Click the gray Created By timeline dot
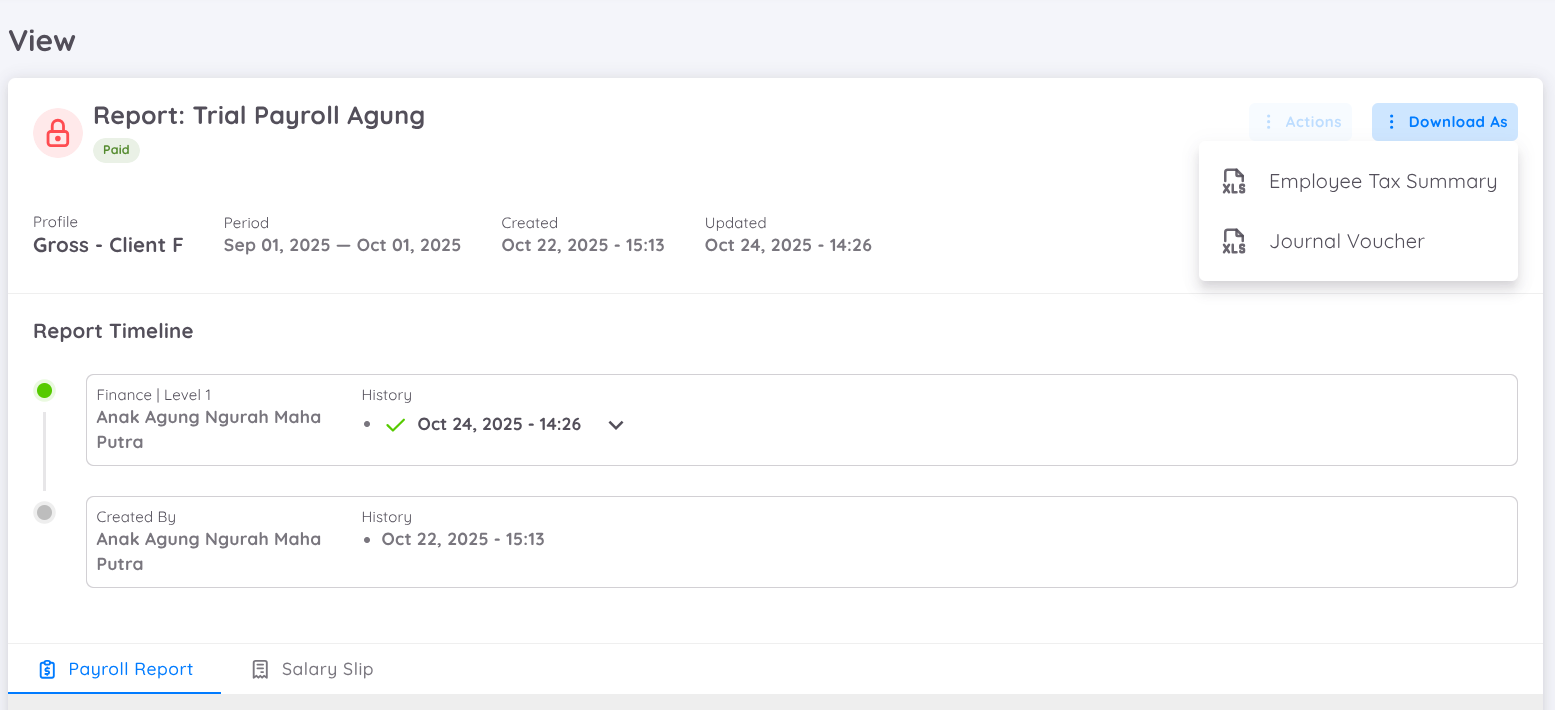Image resolution: width=1555 pixels, height=710 pixels. point(44,513)
